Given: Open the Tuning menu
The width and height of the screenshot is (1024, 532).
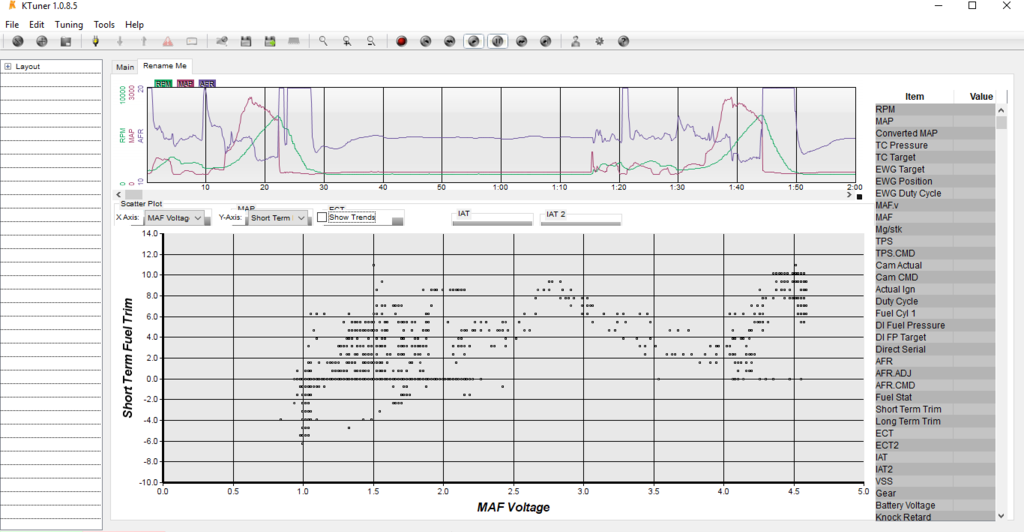Looking at the screenshot, I should [x=69, y=25].
